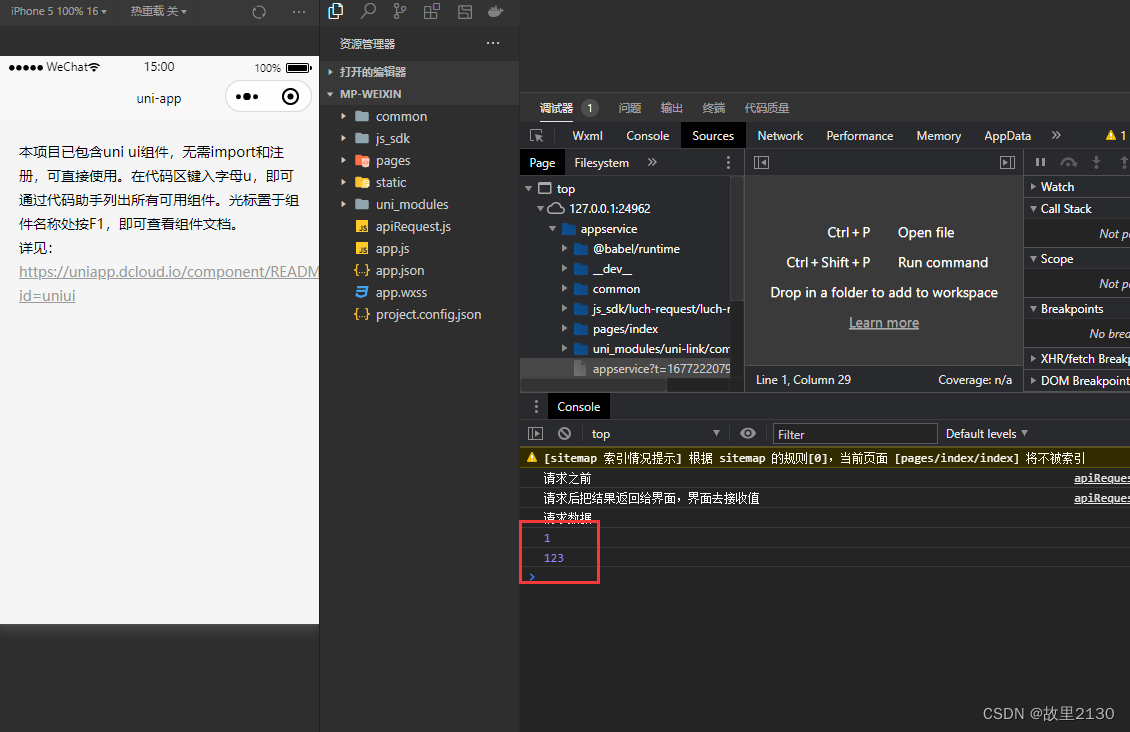1130x732 pixels.
Task: Click the Explorer files icon in activity bar
Action: coord(335,12)
